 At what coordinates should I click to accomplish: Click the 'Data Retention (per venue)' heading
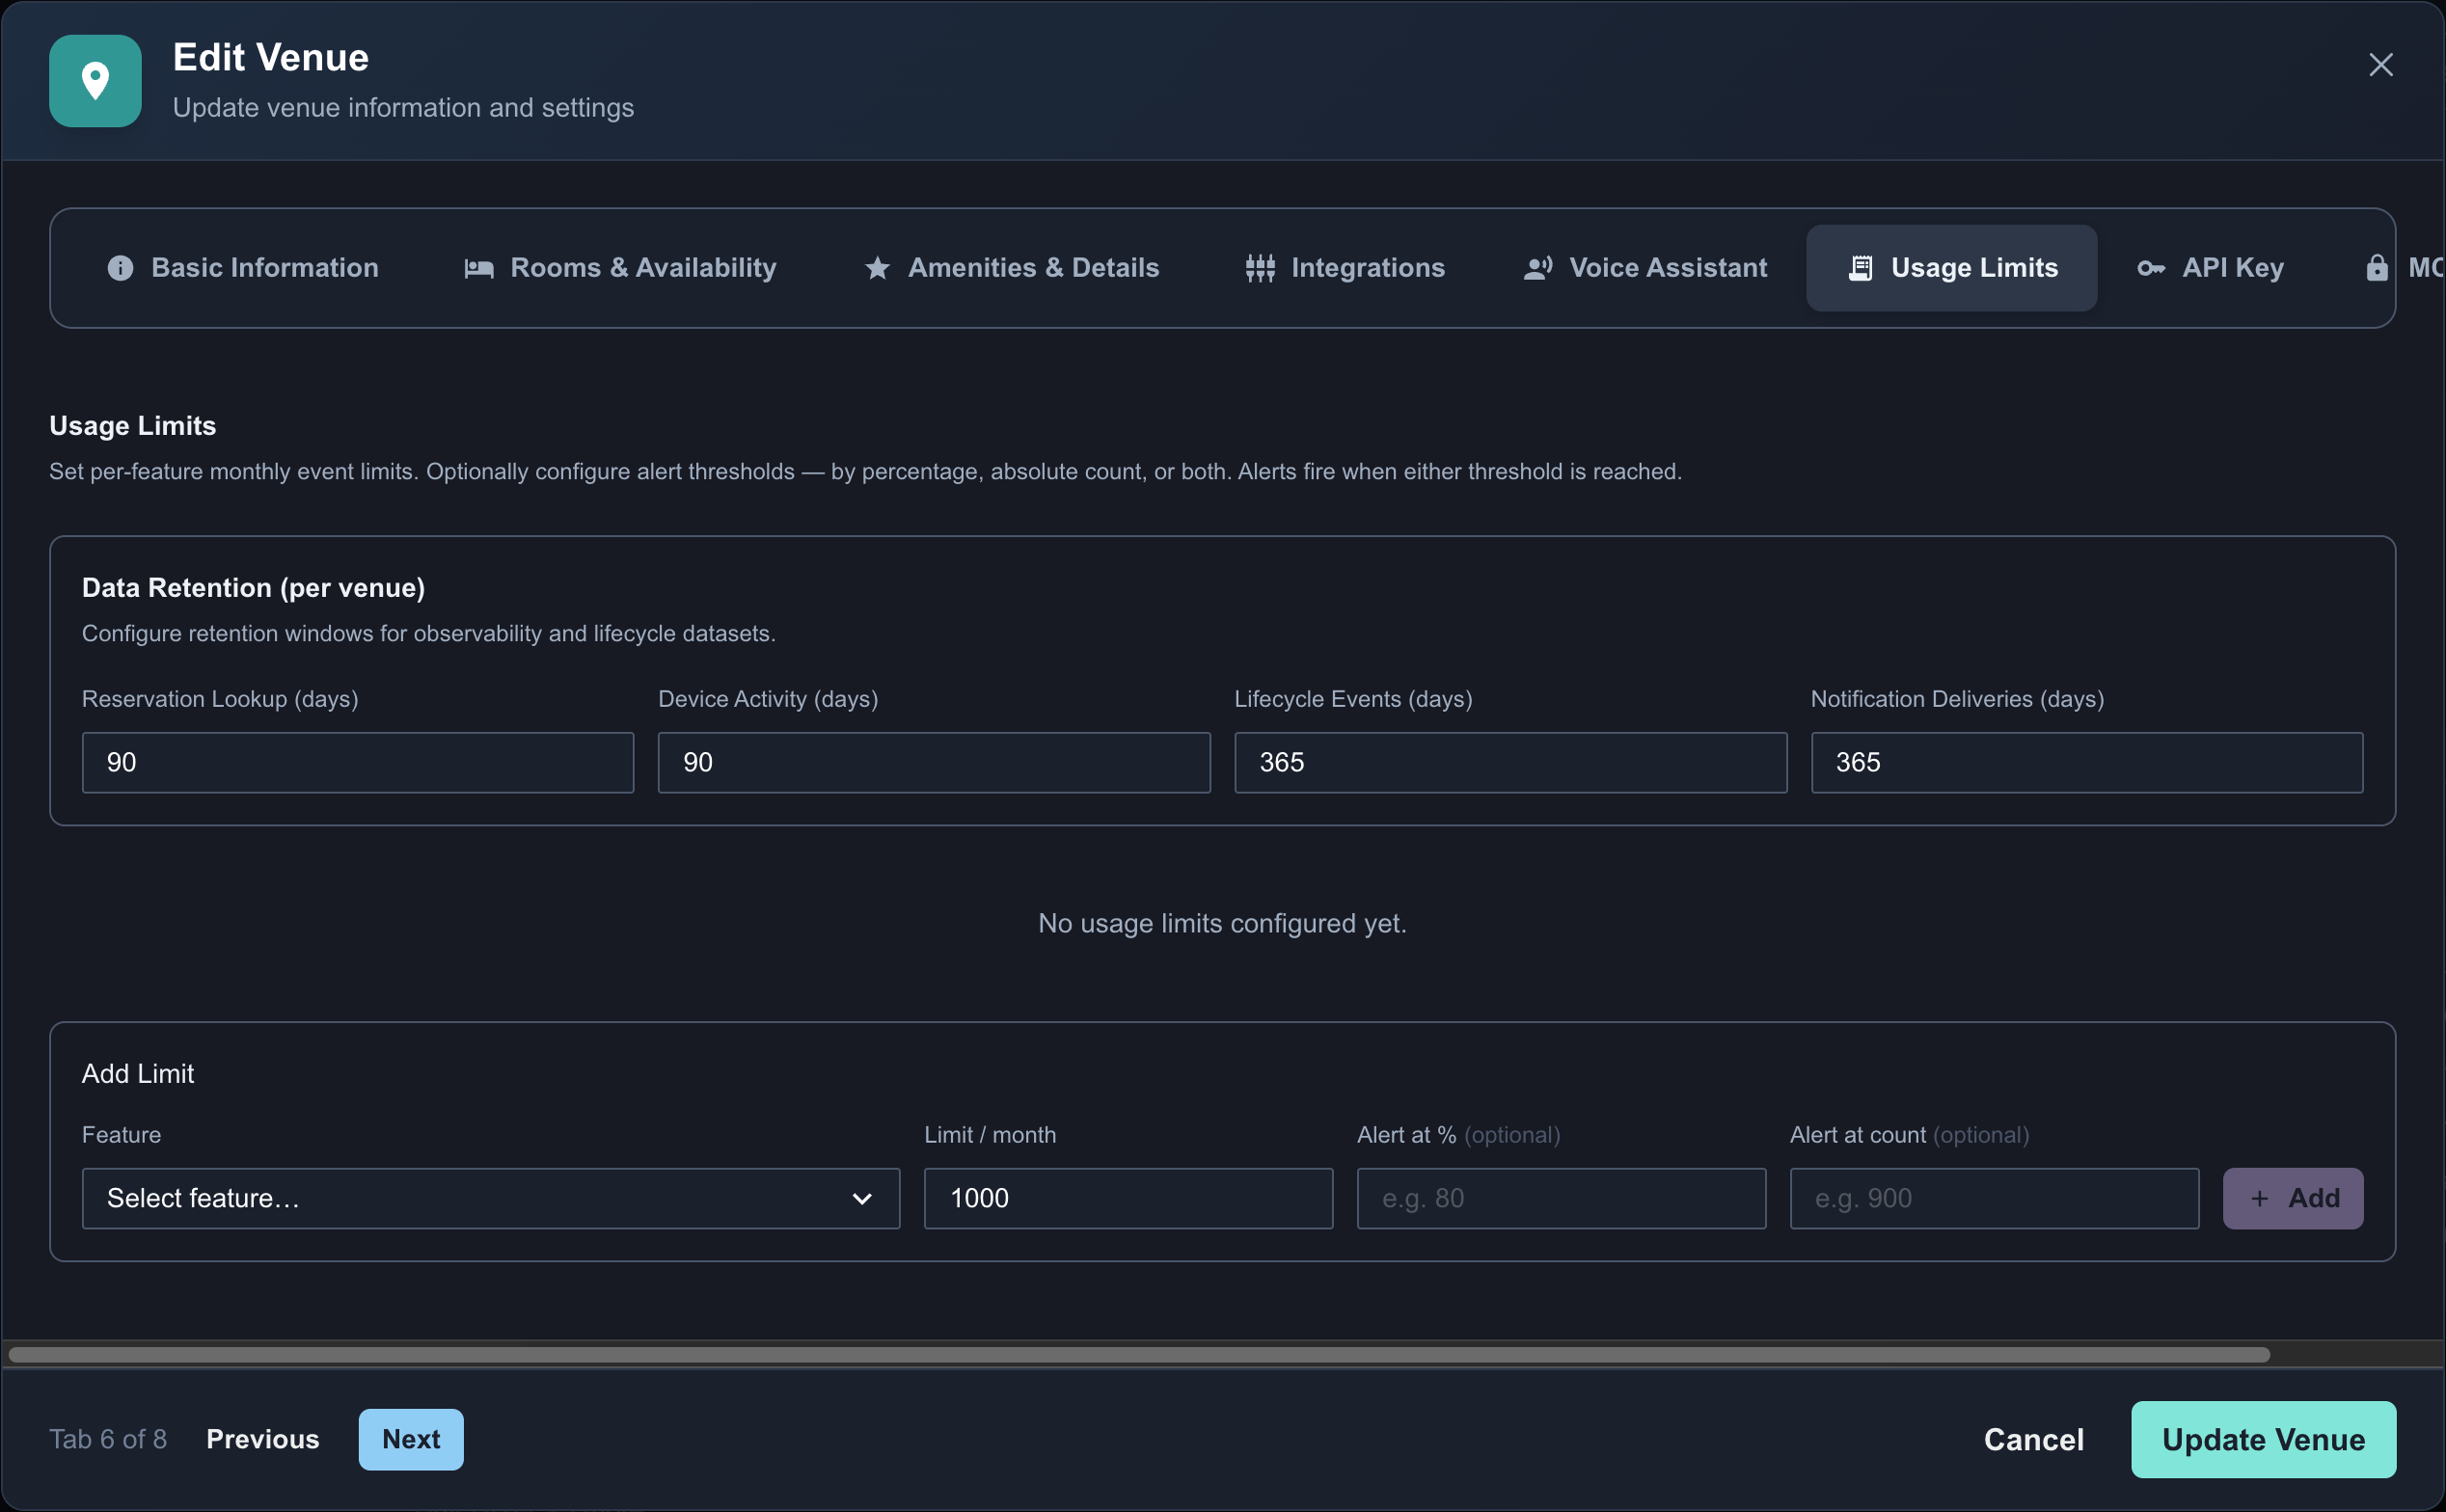pyautogui.click(x=253, y=588)
